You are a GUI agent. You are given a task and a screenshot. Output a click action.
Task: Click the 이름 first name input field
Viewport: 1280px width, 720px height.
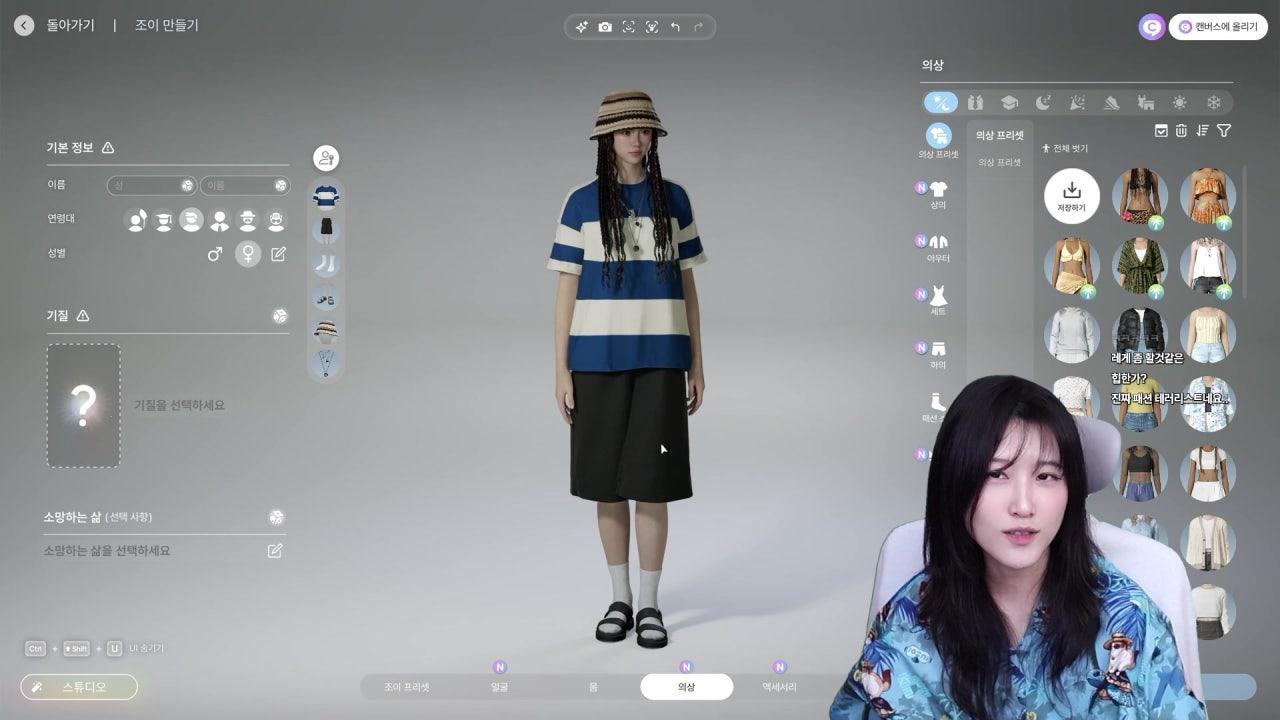pyautogui.click(x=245, y=185)
